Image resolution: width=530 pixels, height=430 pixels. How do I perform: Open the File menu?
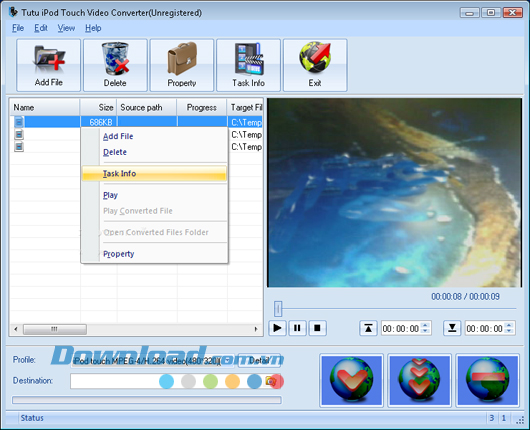click(18, 28)
